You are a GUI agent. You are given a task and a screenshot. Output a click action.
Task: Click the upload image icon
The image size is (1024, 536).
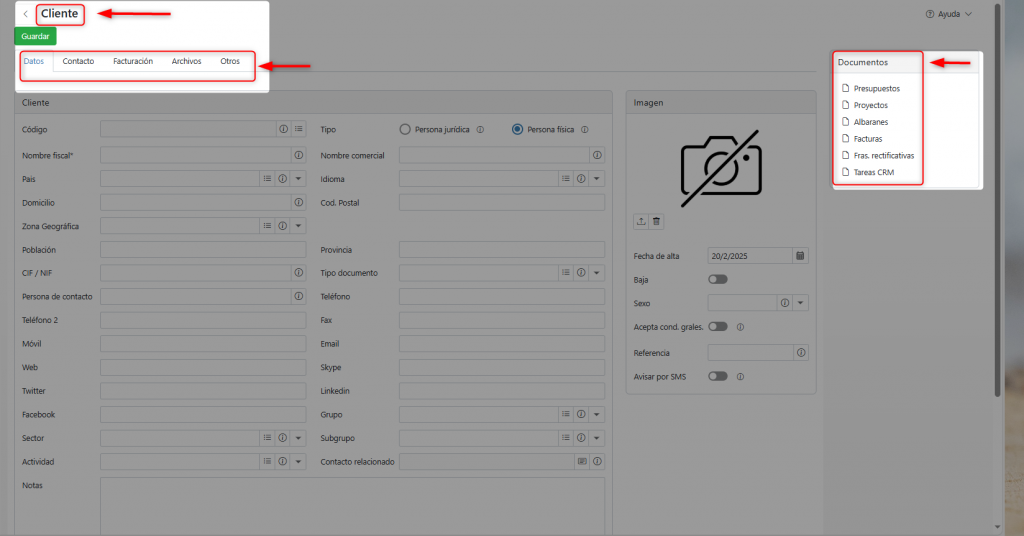pos(641,221)
